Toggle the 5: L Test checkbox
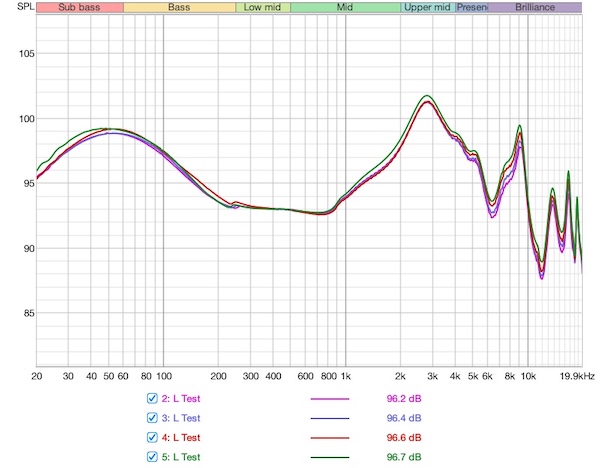The height and width of the screenshot is (468, 600). pos(152,457)
